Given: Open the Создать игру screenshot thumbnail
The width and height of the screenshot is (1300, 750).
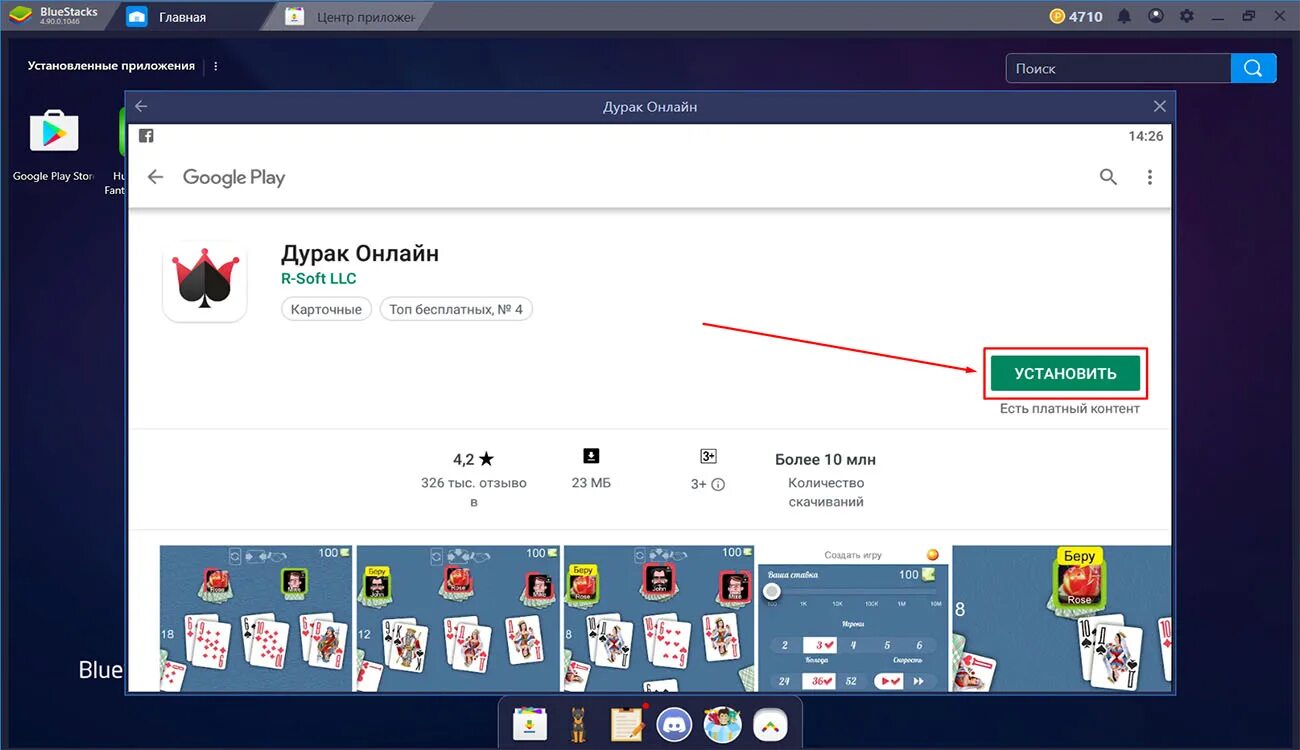Looking at the screenshot, I should click(853, 618).
